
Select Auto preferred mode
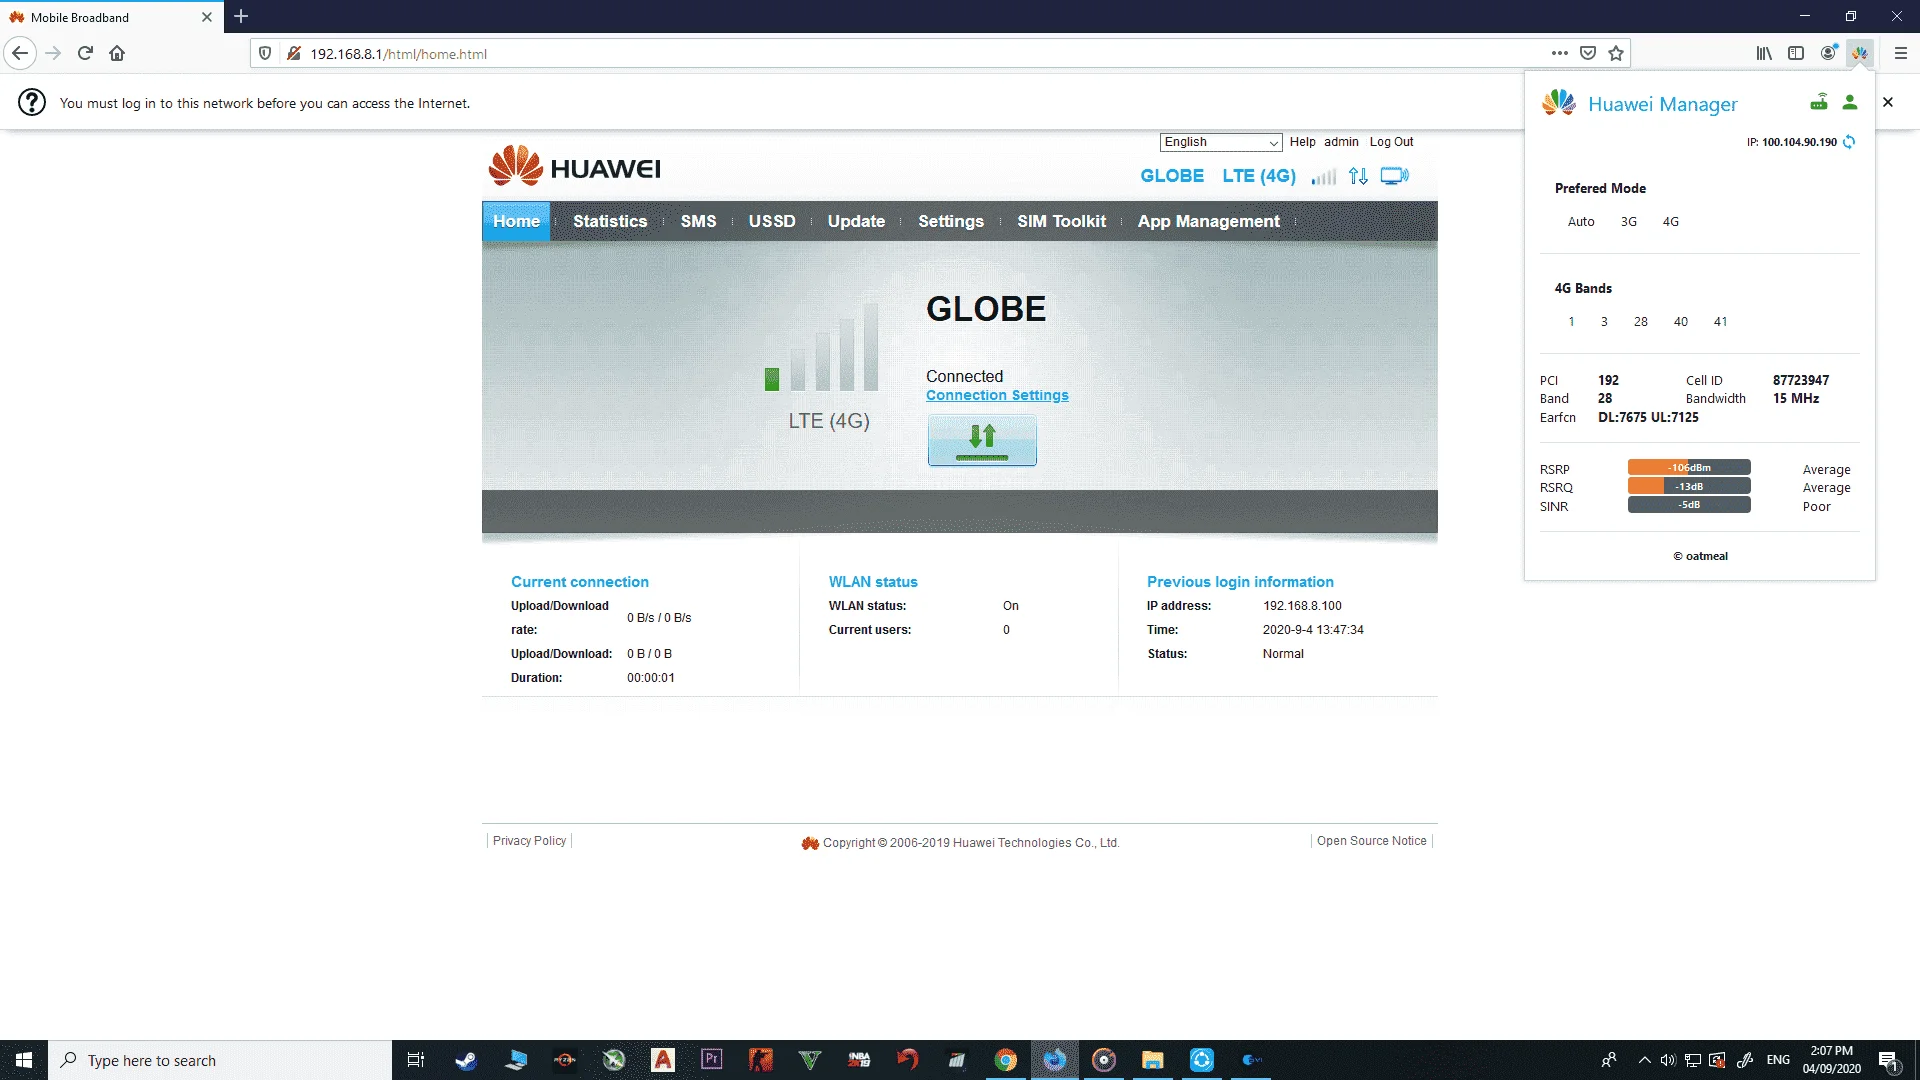pyautogui.click(x=1581, y=222)
